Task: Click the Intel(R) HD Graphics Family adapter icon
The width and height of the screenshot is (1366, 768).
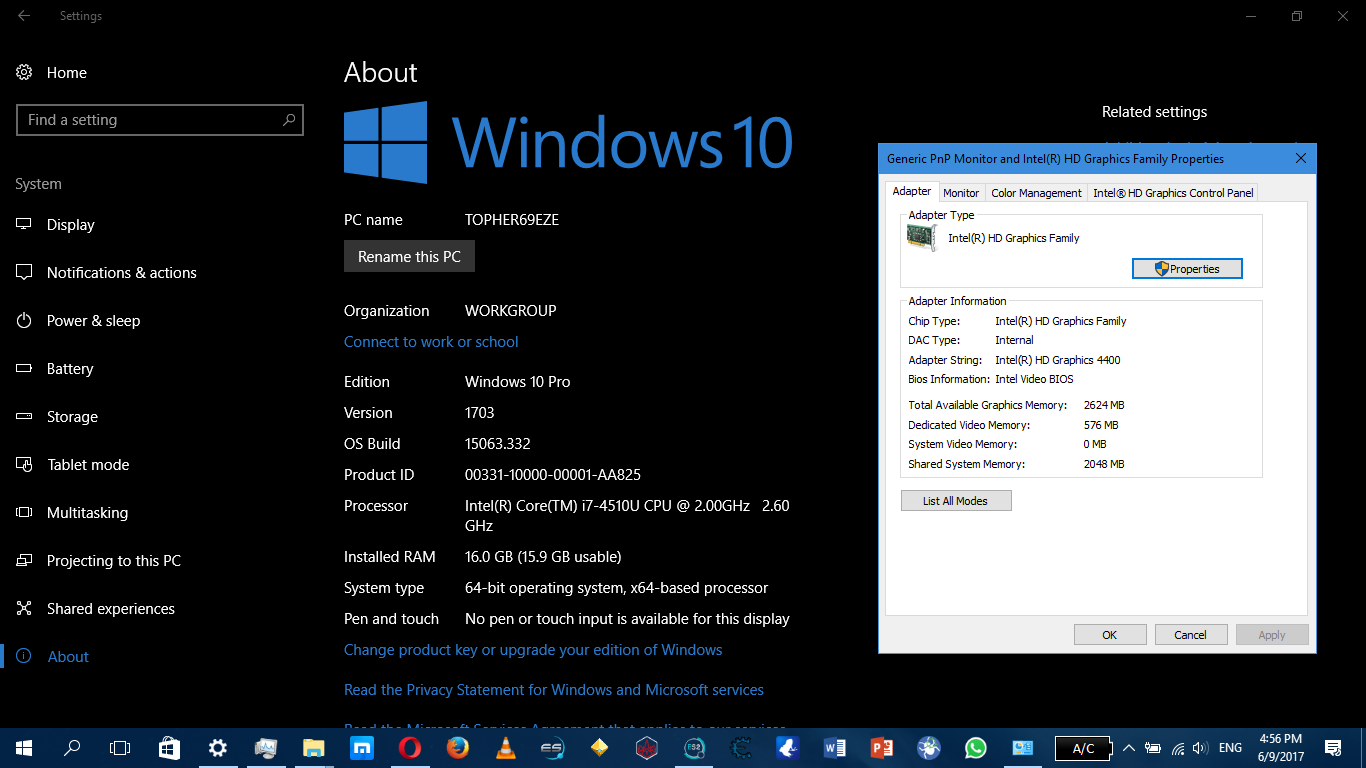Action: tap(921, 237)
